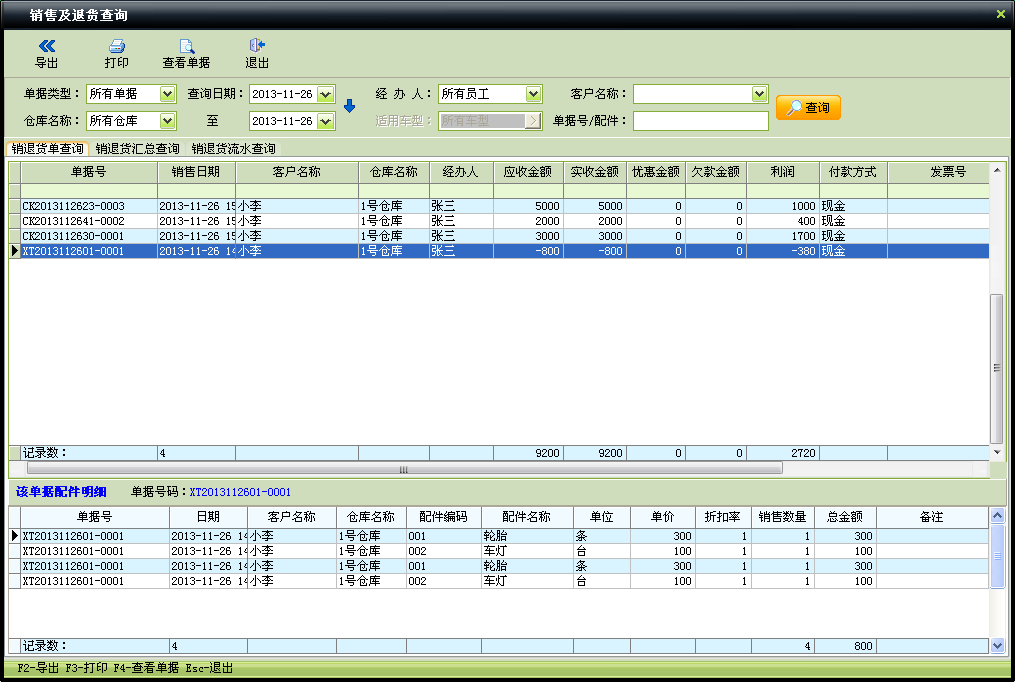This screenshot has width=1015, height=682.
Task: Click the upper table's vertical scrollbar thumb
Action: coord(996,368)
